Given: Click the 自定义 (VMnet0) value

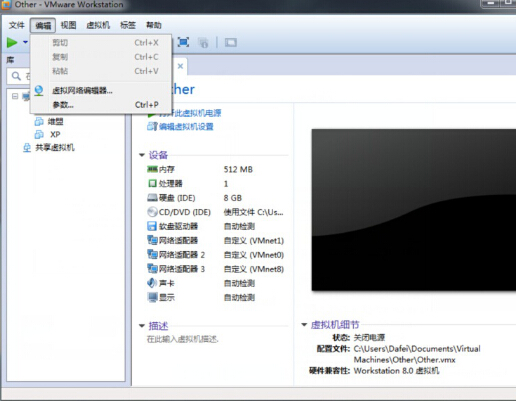Looking at the screenshot, I should [x=254, y=255].
